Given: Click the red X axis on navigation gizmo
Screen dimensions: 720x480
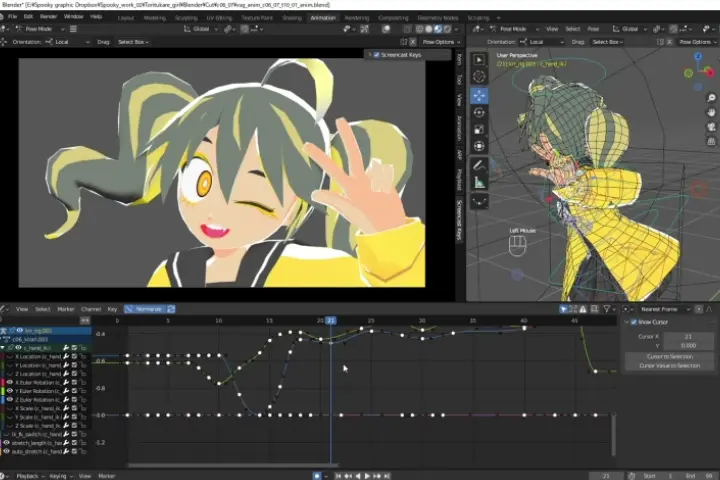Looking at the screenshot, I should [710, 73].
